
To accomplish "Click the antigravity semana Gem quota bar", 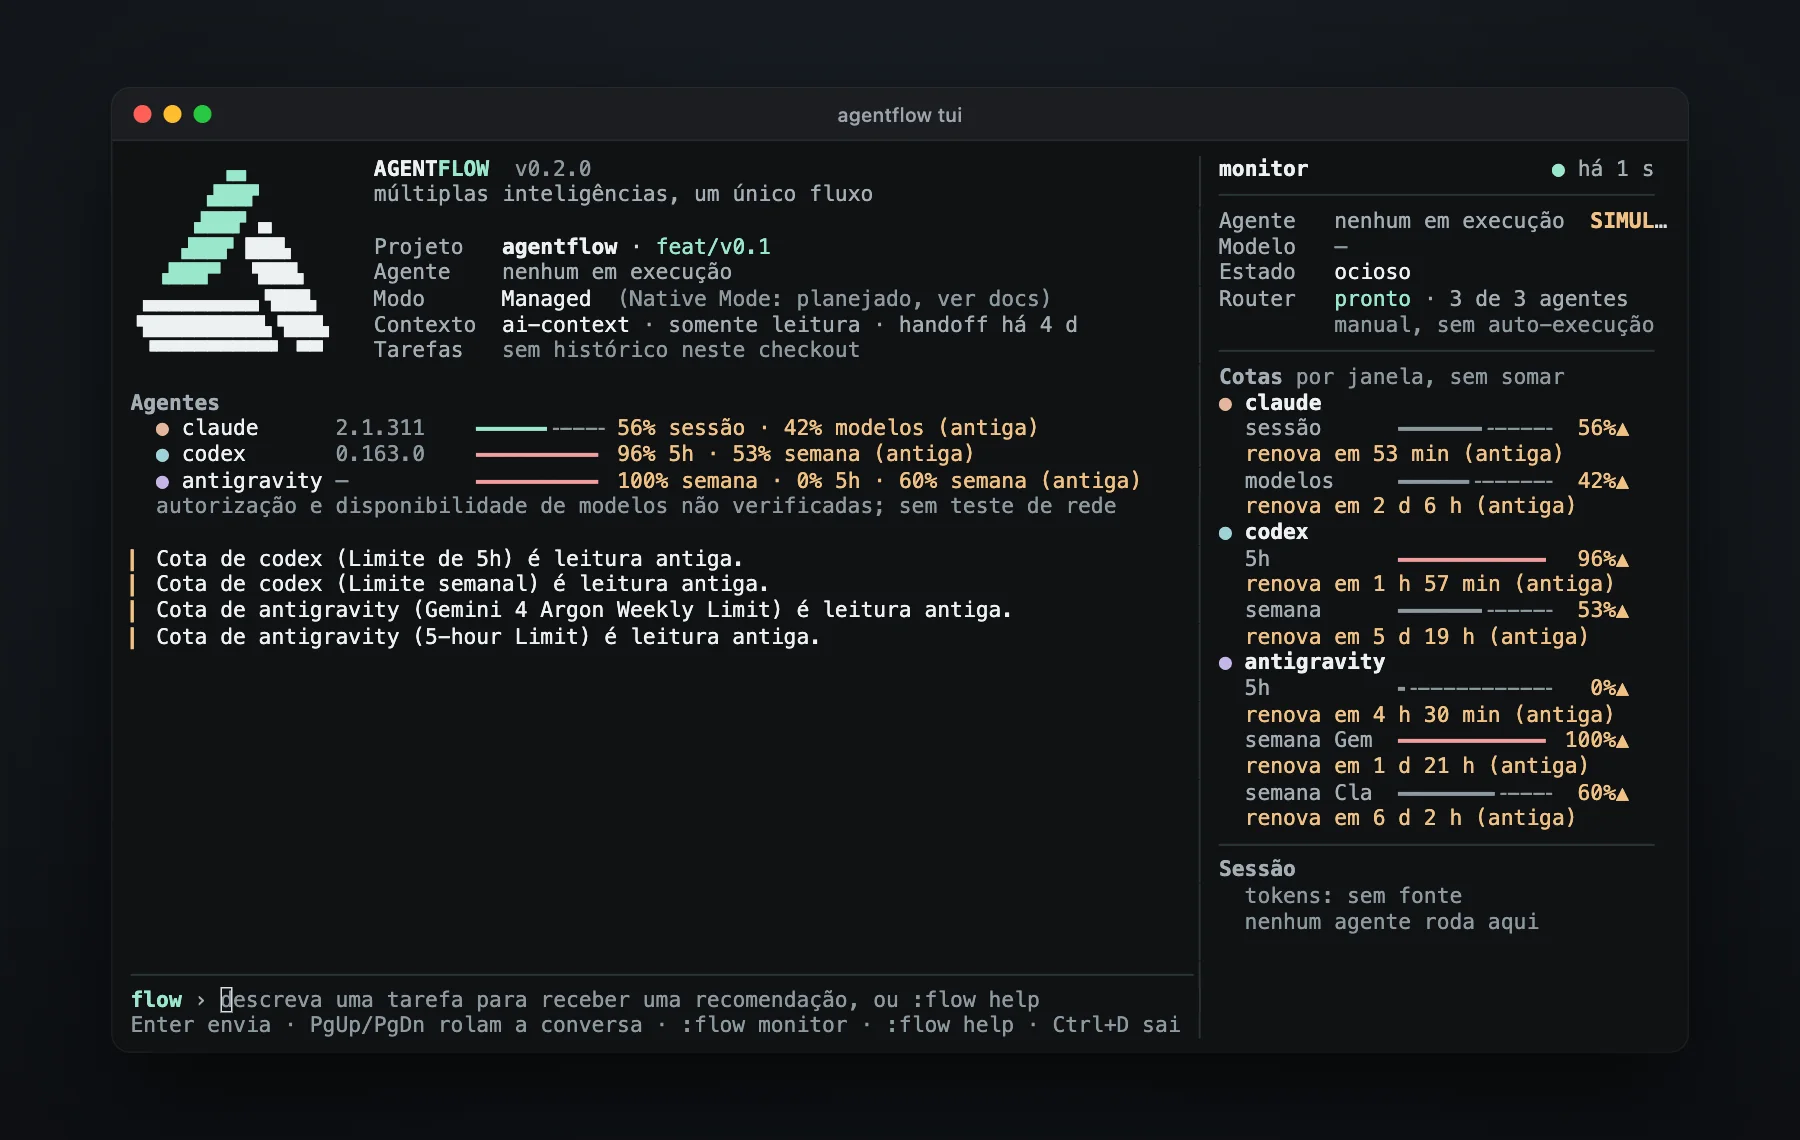I will [x=1472, y=741].
